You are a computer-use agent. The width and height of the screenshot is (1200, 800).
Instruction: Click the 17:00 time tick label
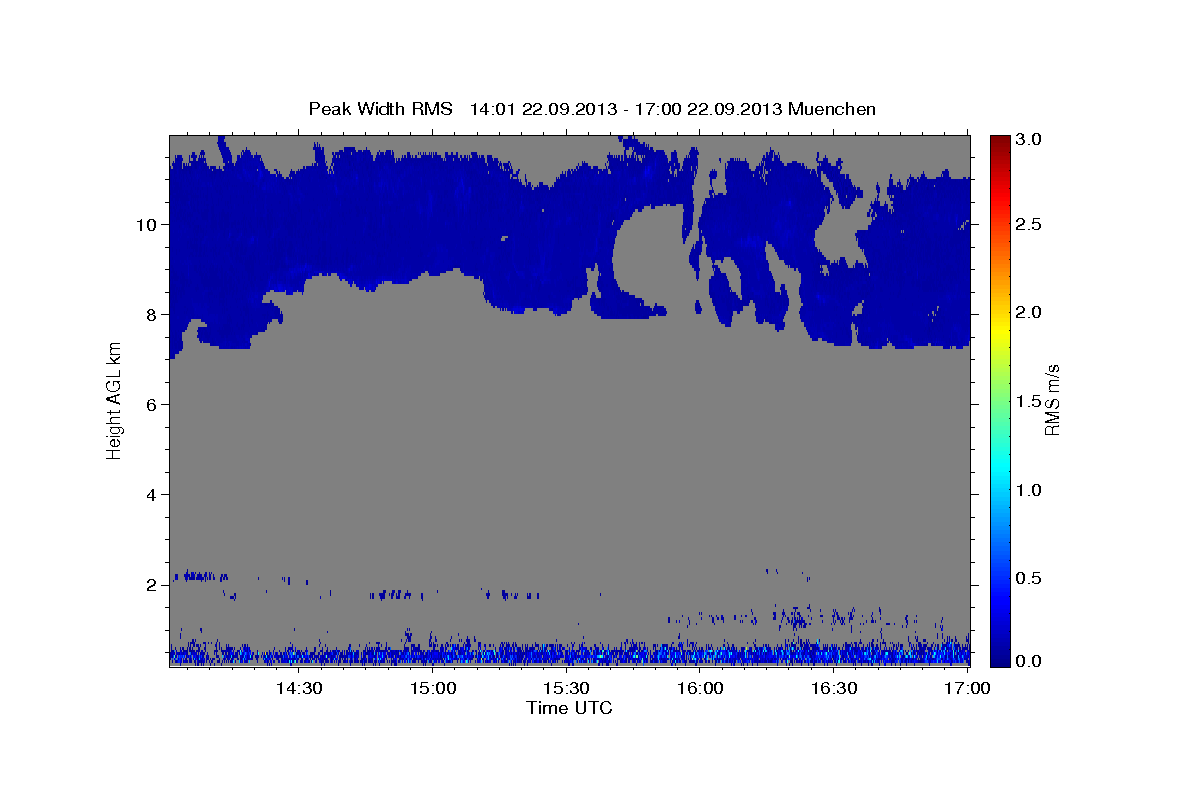967,688
